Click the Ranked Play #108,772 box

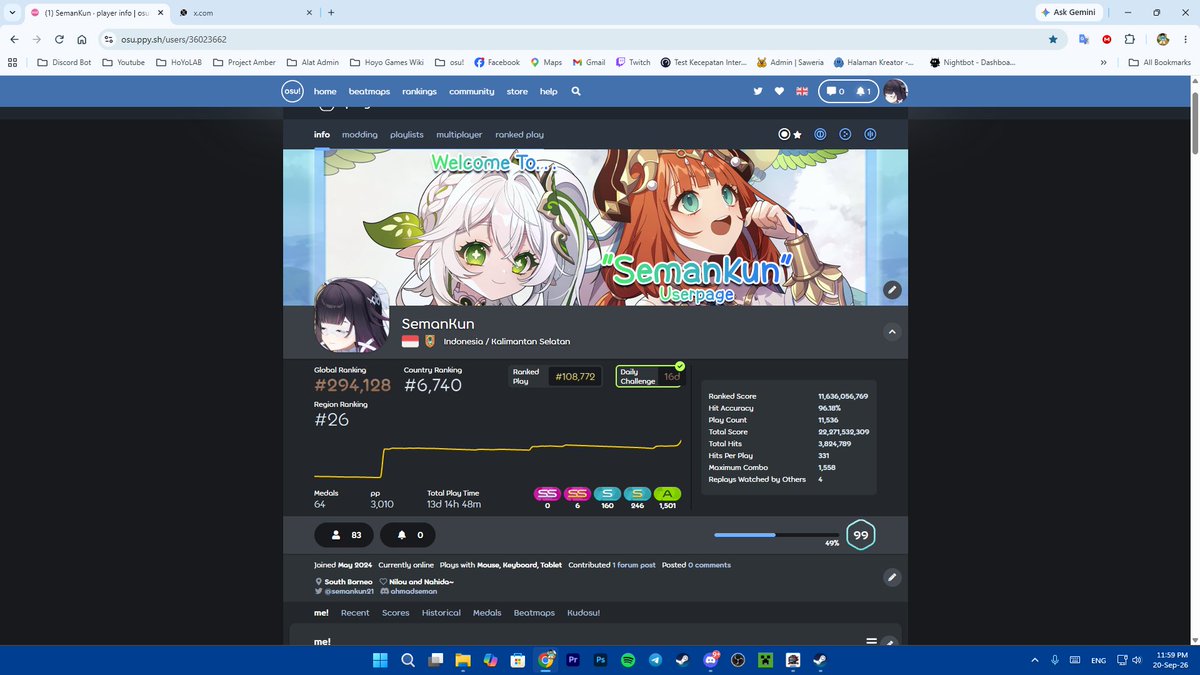coord(557,376)
